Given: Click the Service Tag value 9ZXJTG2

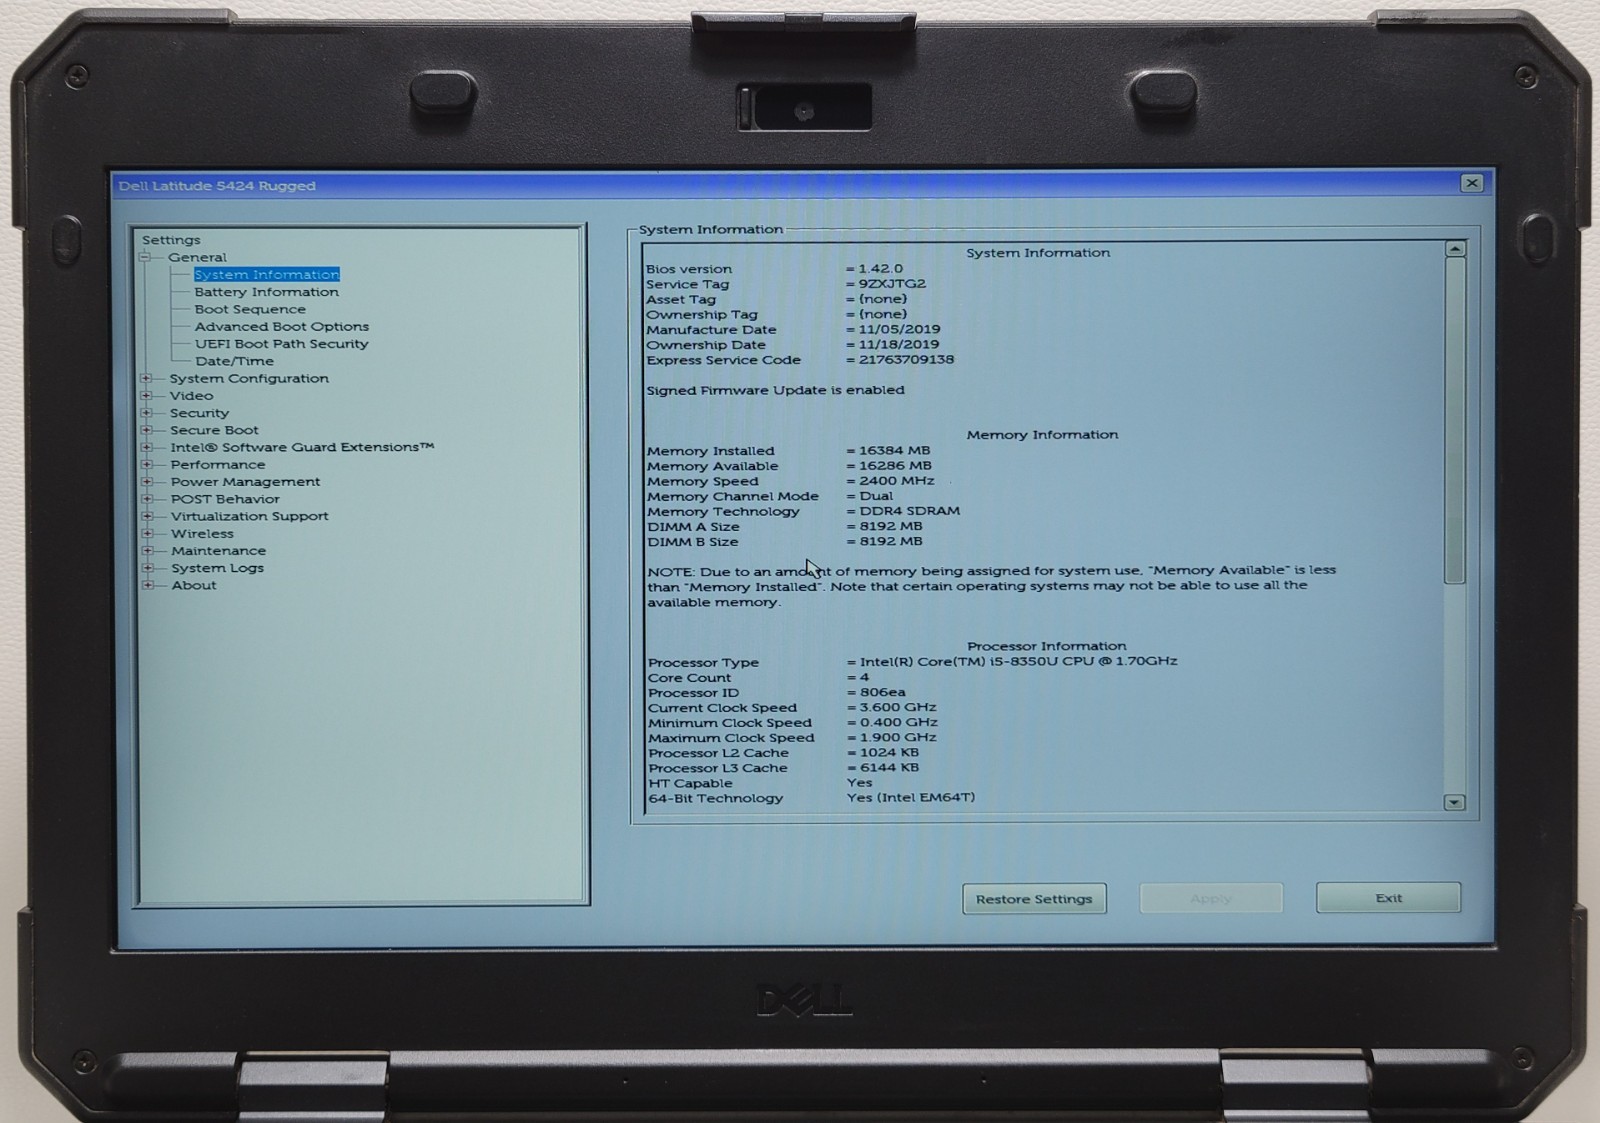Looking at the screenshot, I should pos(892,283).
